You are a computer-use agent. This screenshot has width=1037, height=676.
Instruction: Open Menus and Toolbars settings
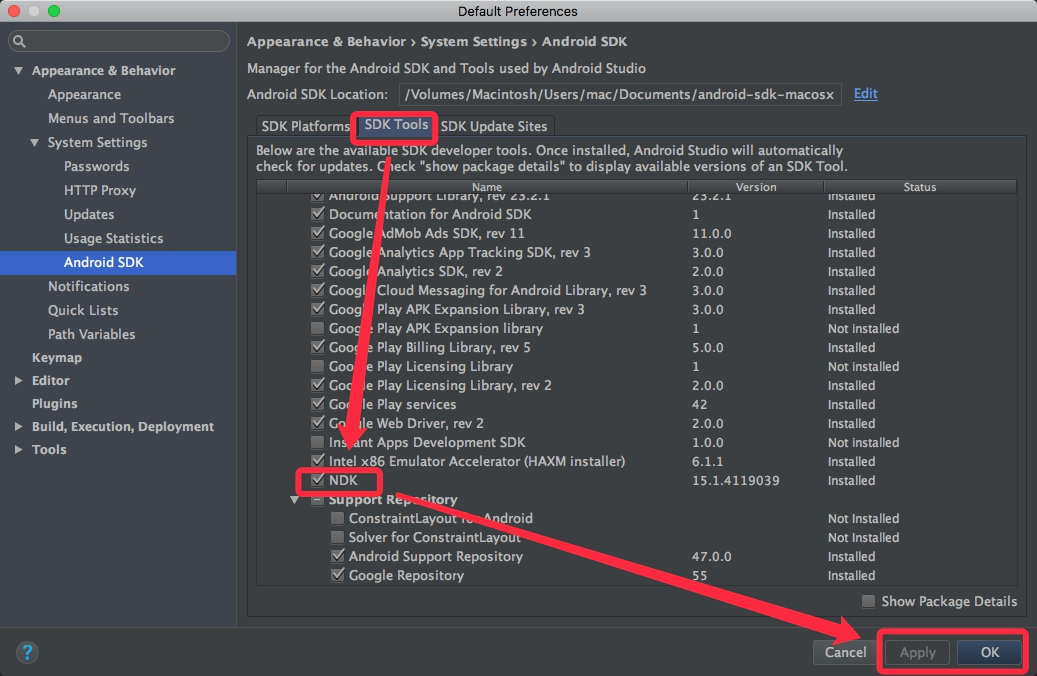pos(111,118)
